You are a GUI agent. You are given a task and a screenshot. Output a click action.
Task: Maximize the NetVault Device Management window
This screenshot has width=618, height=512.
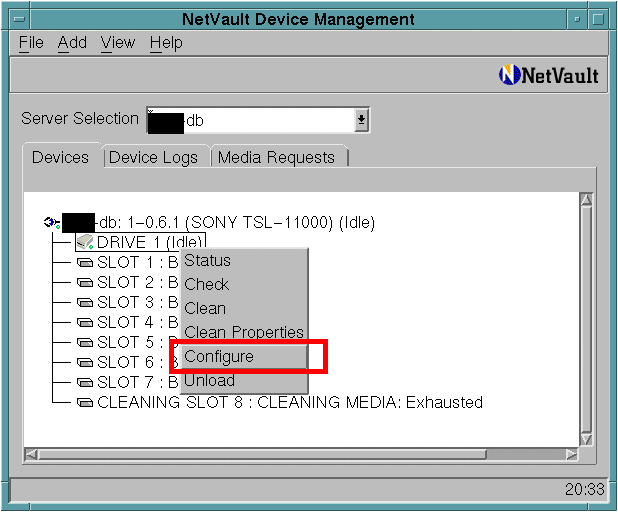[598, 19]
